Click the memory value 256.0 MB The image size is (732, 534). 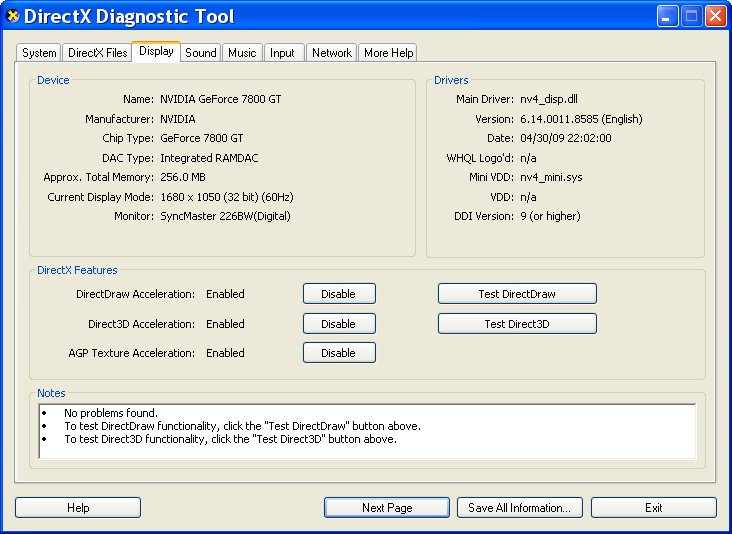click(x=183, y=177)
